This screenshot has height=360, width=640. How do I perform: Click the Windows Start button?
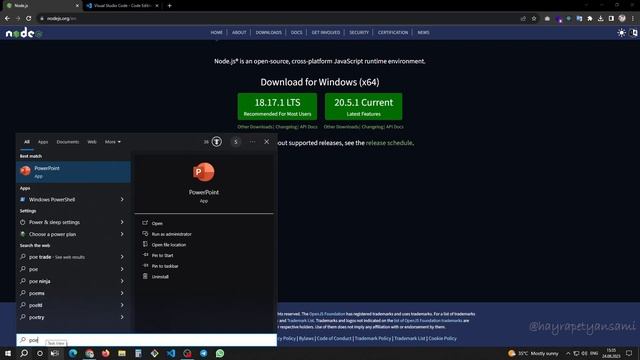8,353
